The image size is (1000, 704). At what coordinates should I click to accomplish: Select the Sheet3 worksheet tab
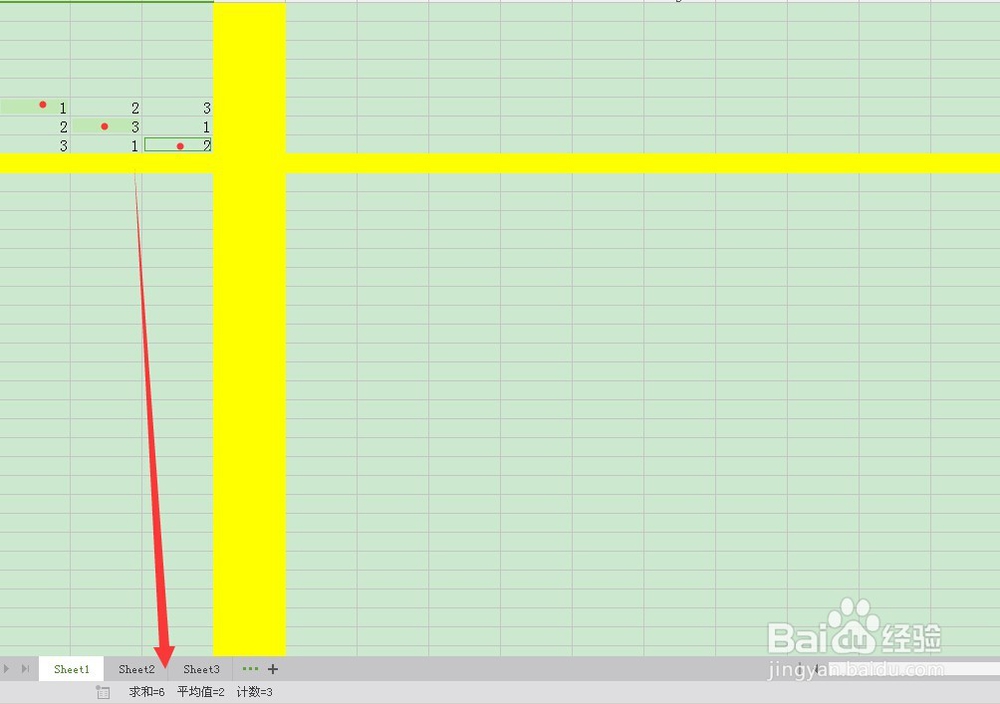point(201,669)
